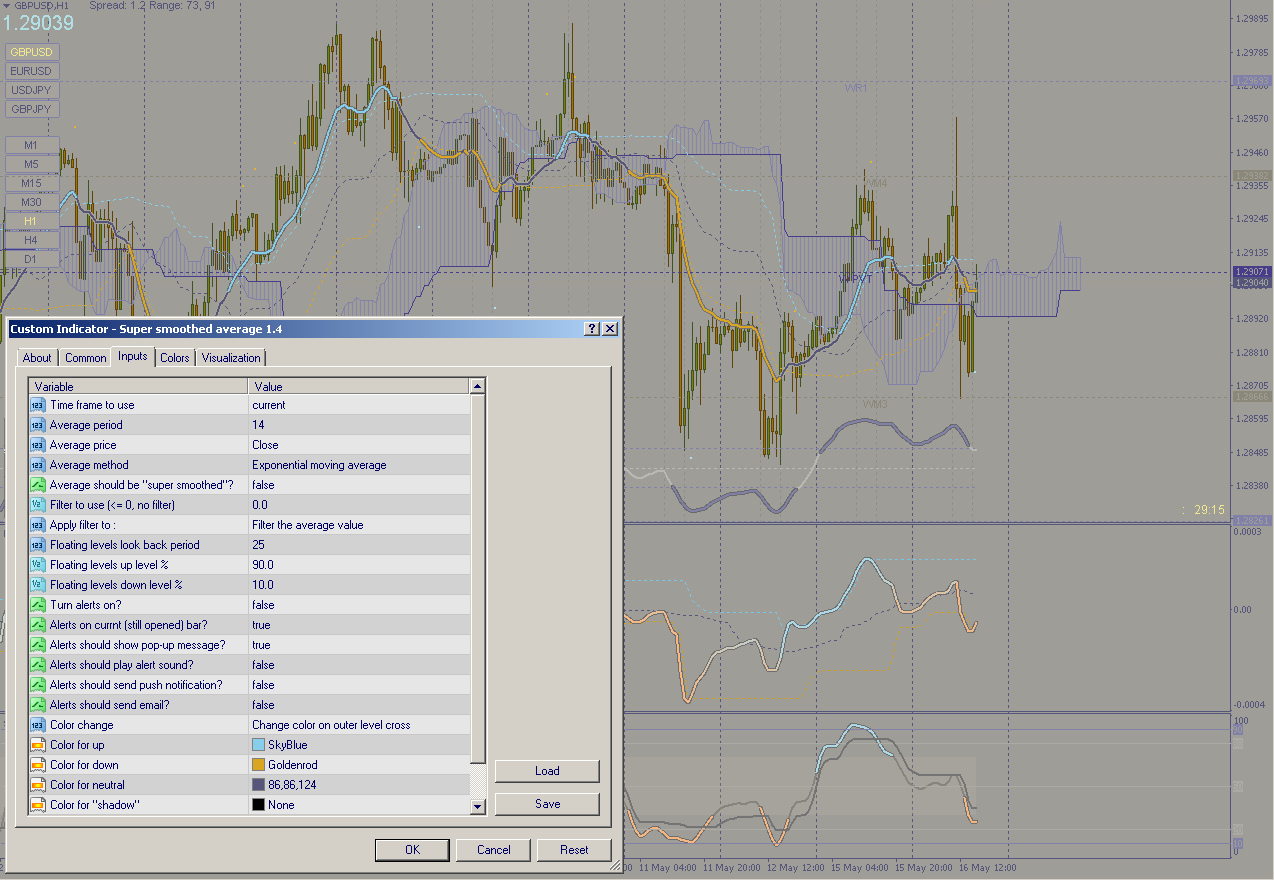This screenshot has width=1274, height=880.
Task: Open Apply filter to value dropdown
Action: point(359,525)
